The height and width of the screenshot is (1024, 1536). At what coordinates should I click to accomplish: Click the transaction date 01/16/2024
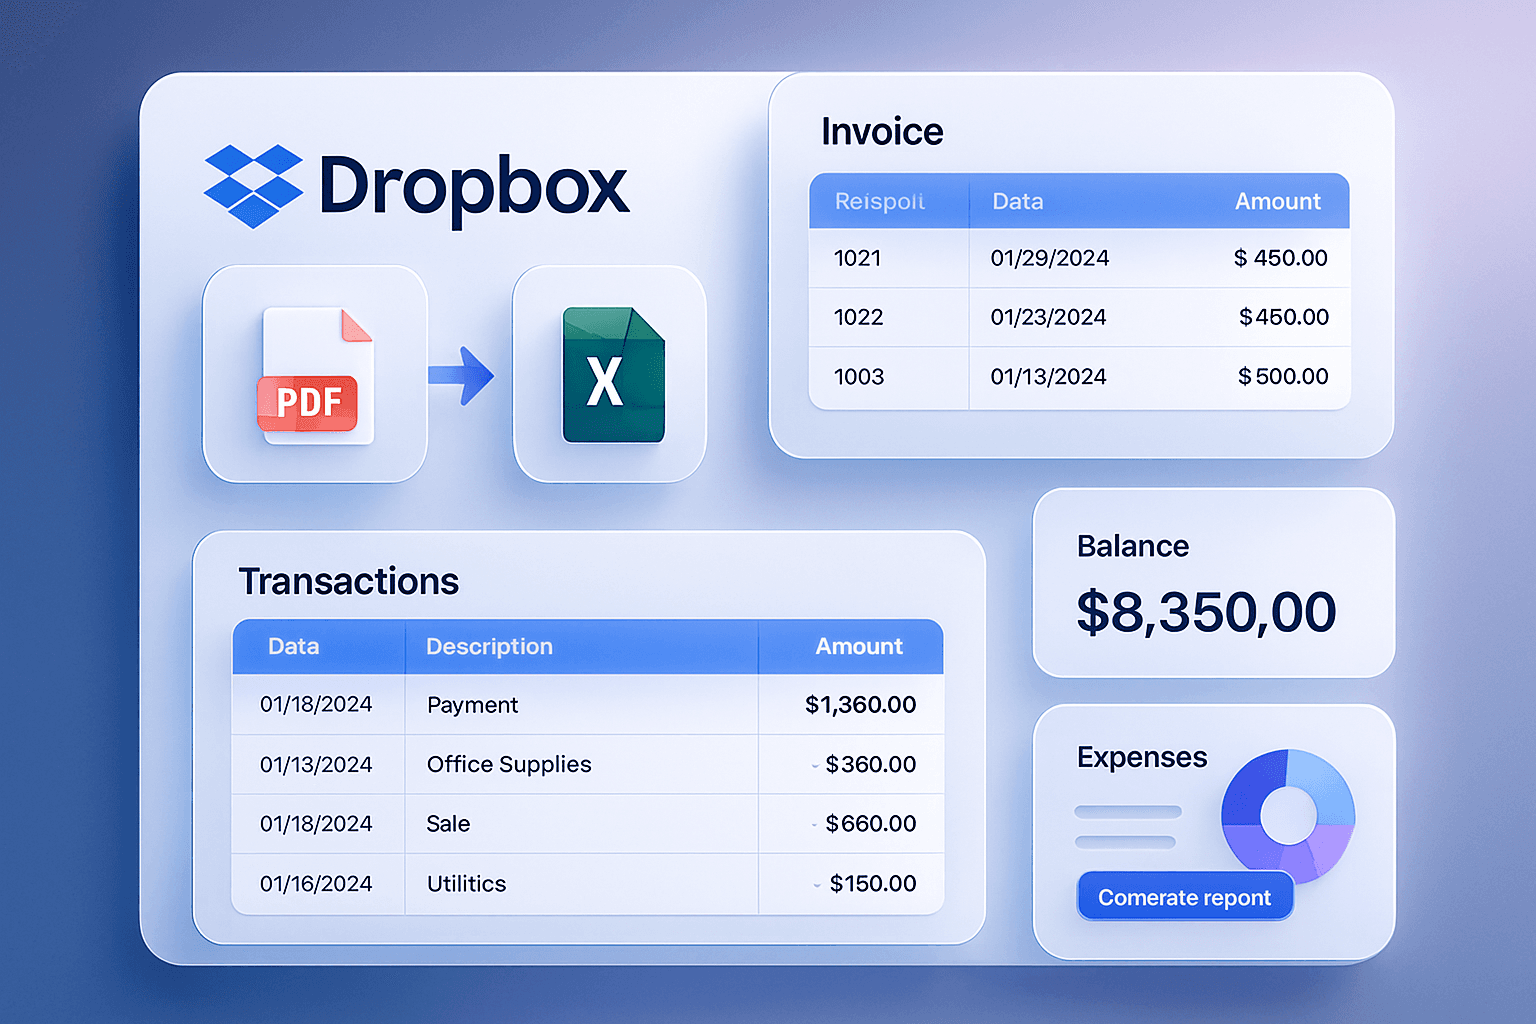(316, 884)
